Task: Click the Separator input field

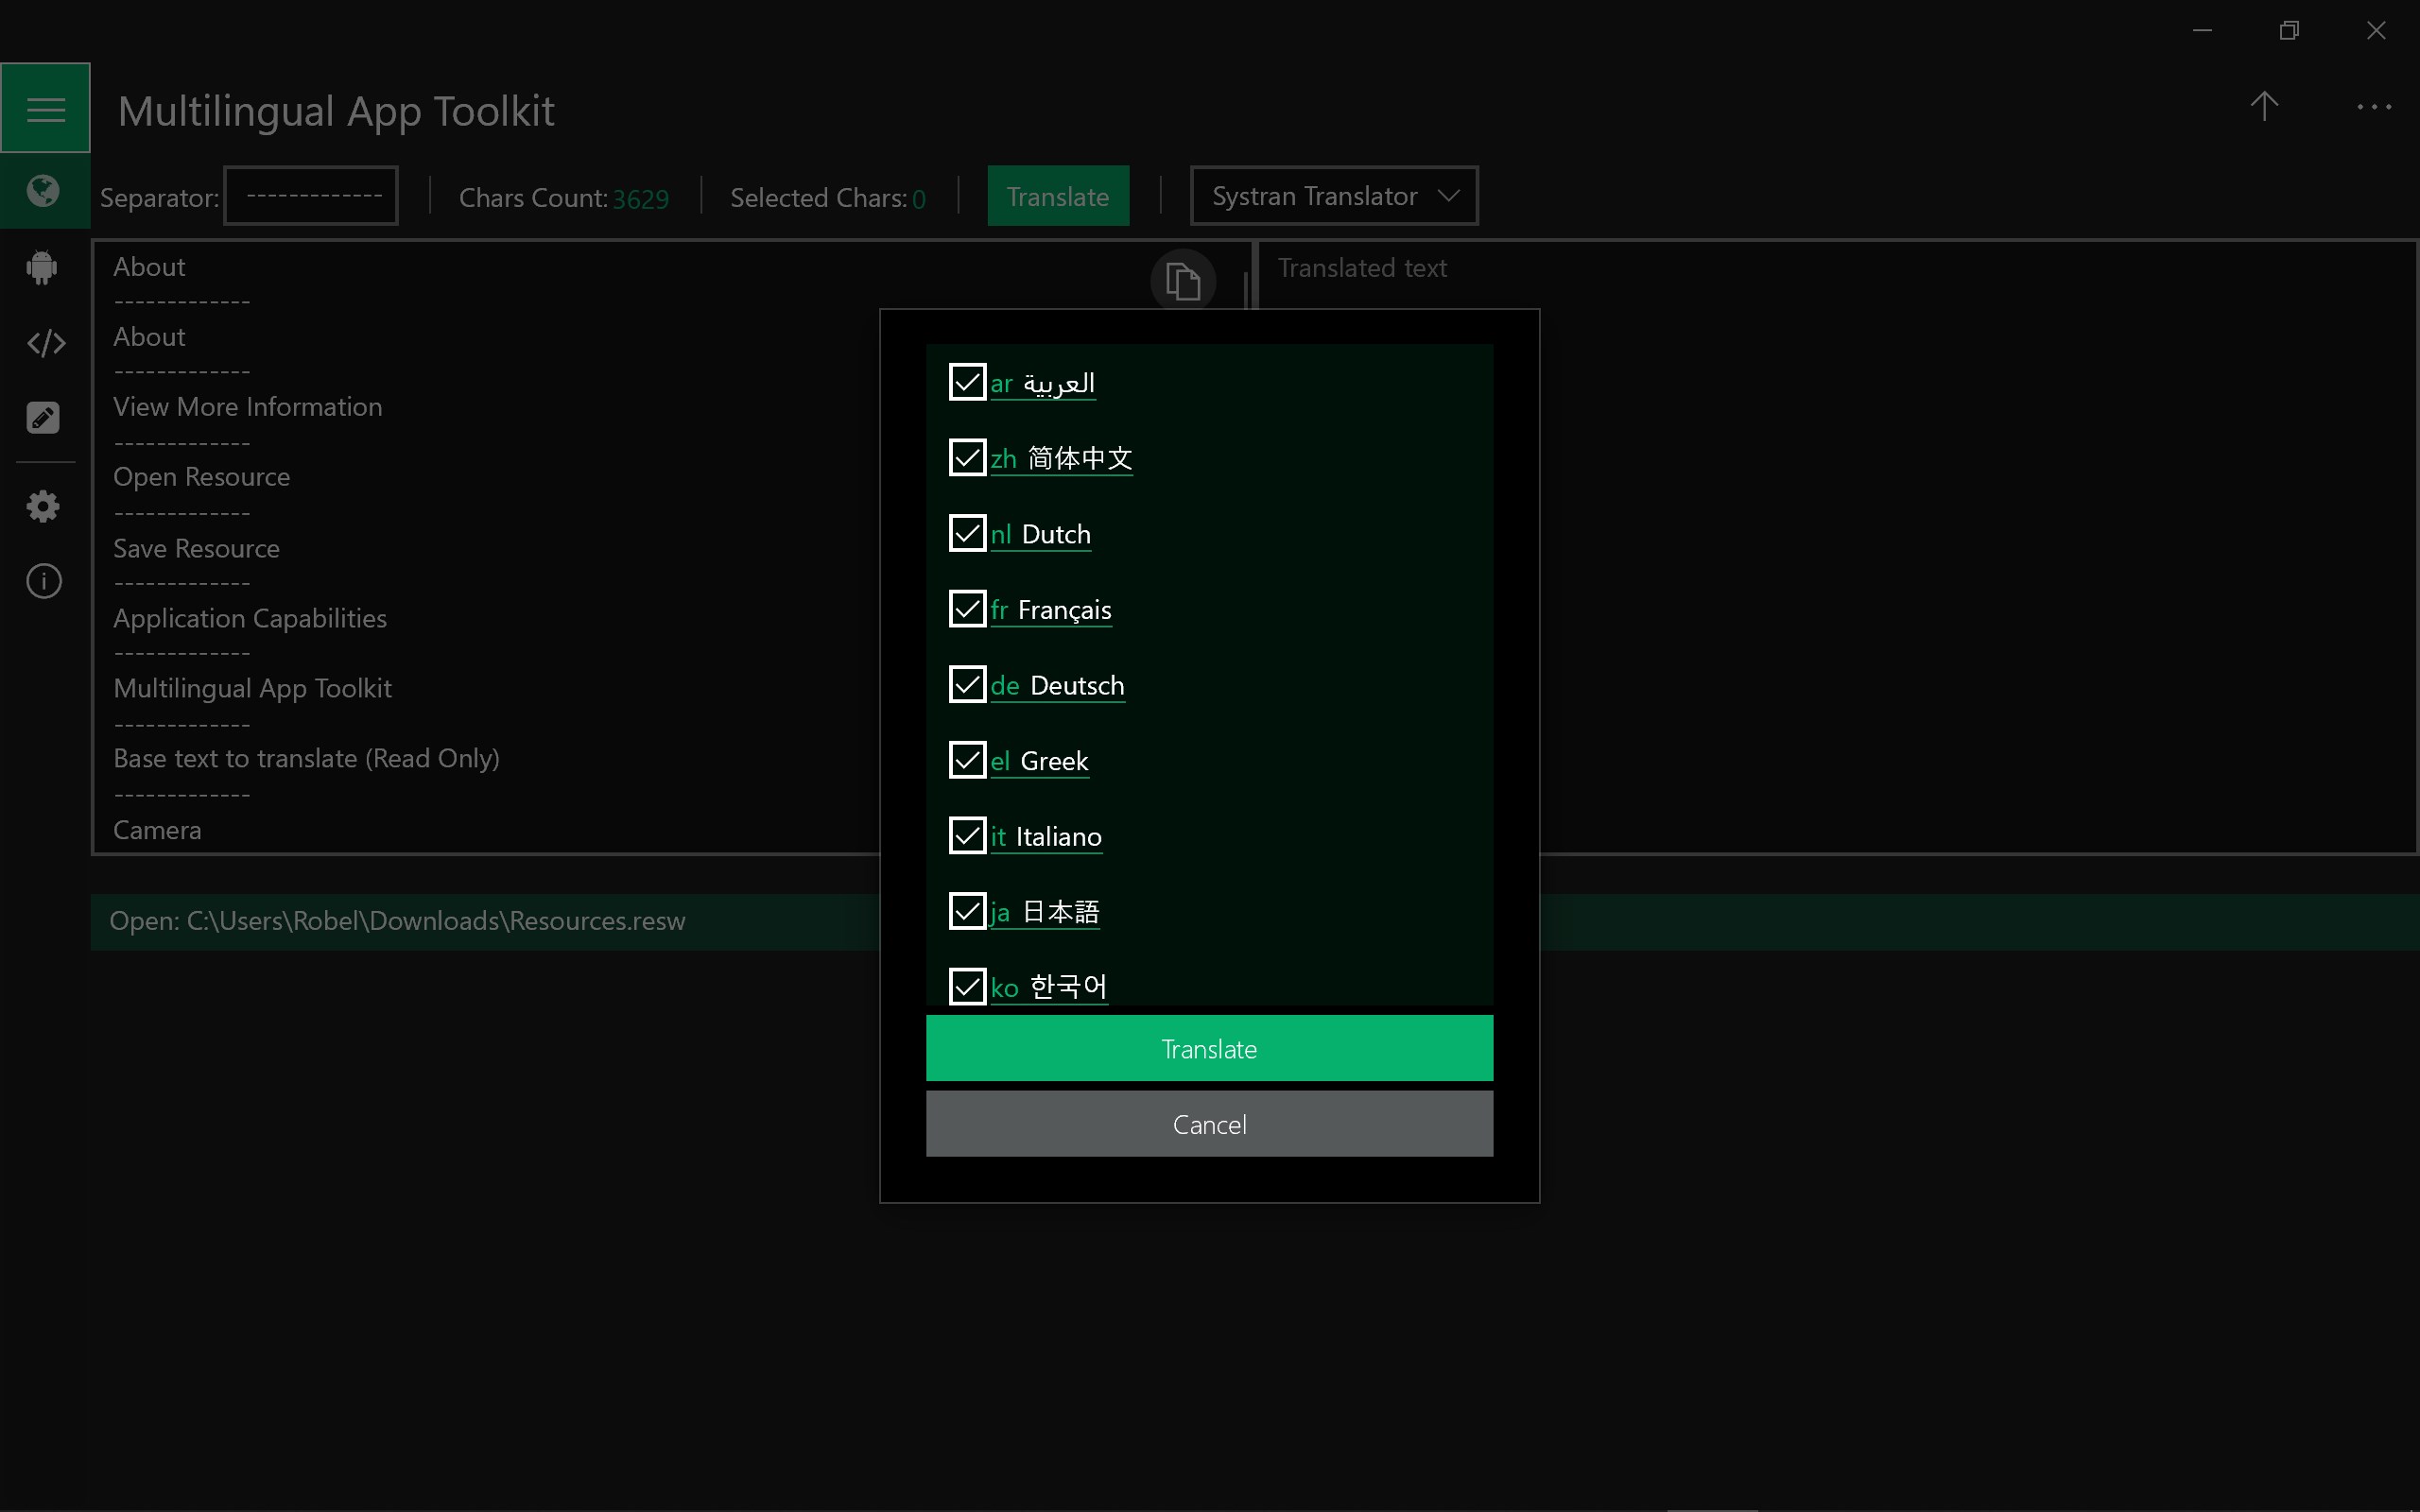Action: point(311,196)
